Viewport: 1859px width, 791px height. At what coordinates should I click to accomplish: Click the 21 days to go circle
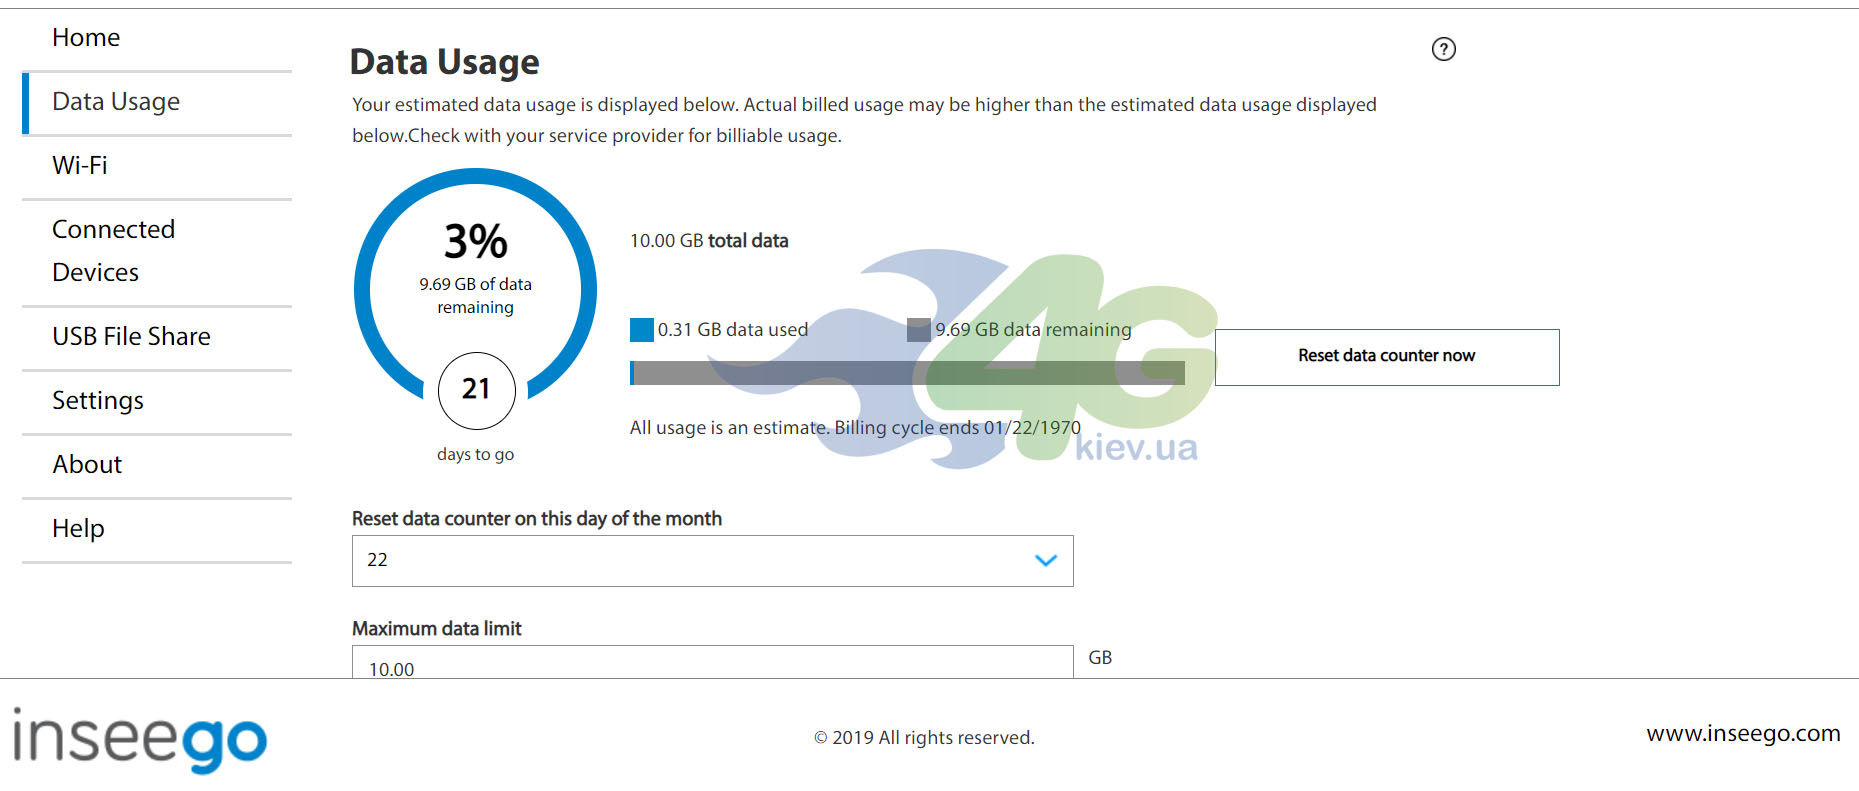(x=476, y=390)
